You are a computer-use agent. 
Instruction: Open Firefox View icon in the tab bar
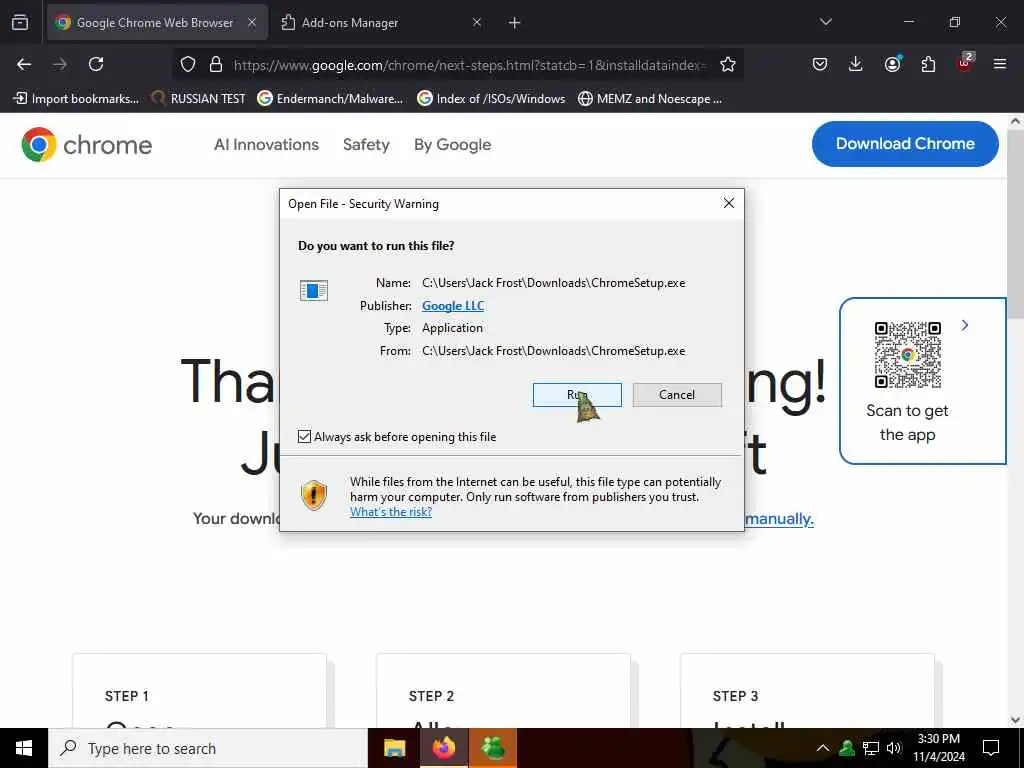point(20,22)
